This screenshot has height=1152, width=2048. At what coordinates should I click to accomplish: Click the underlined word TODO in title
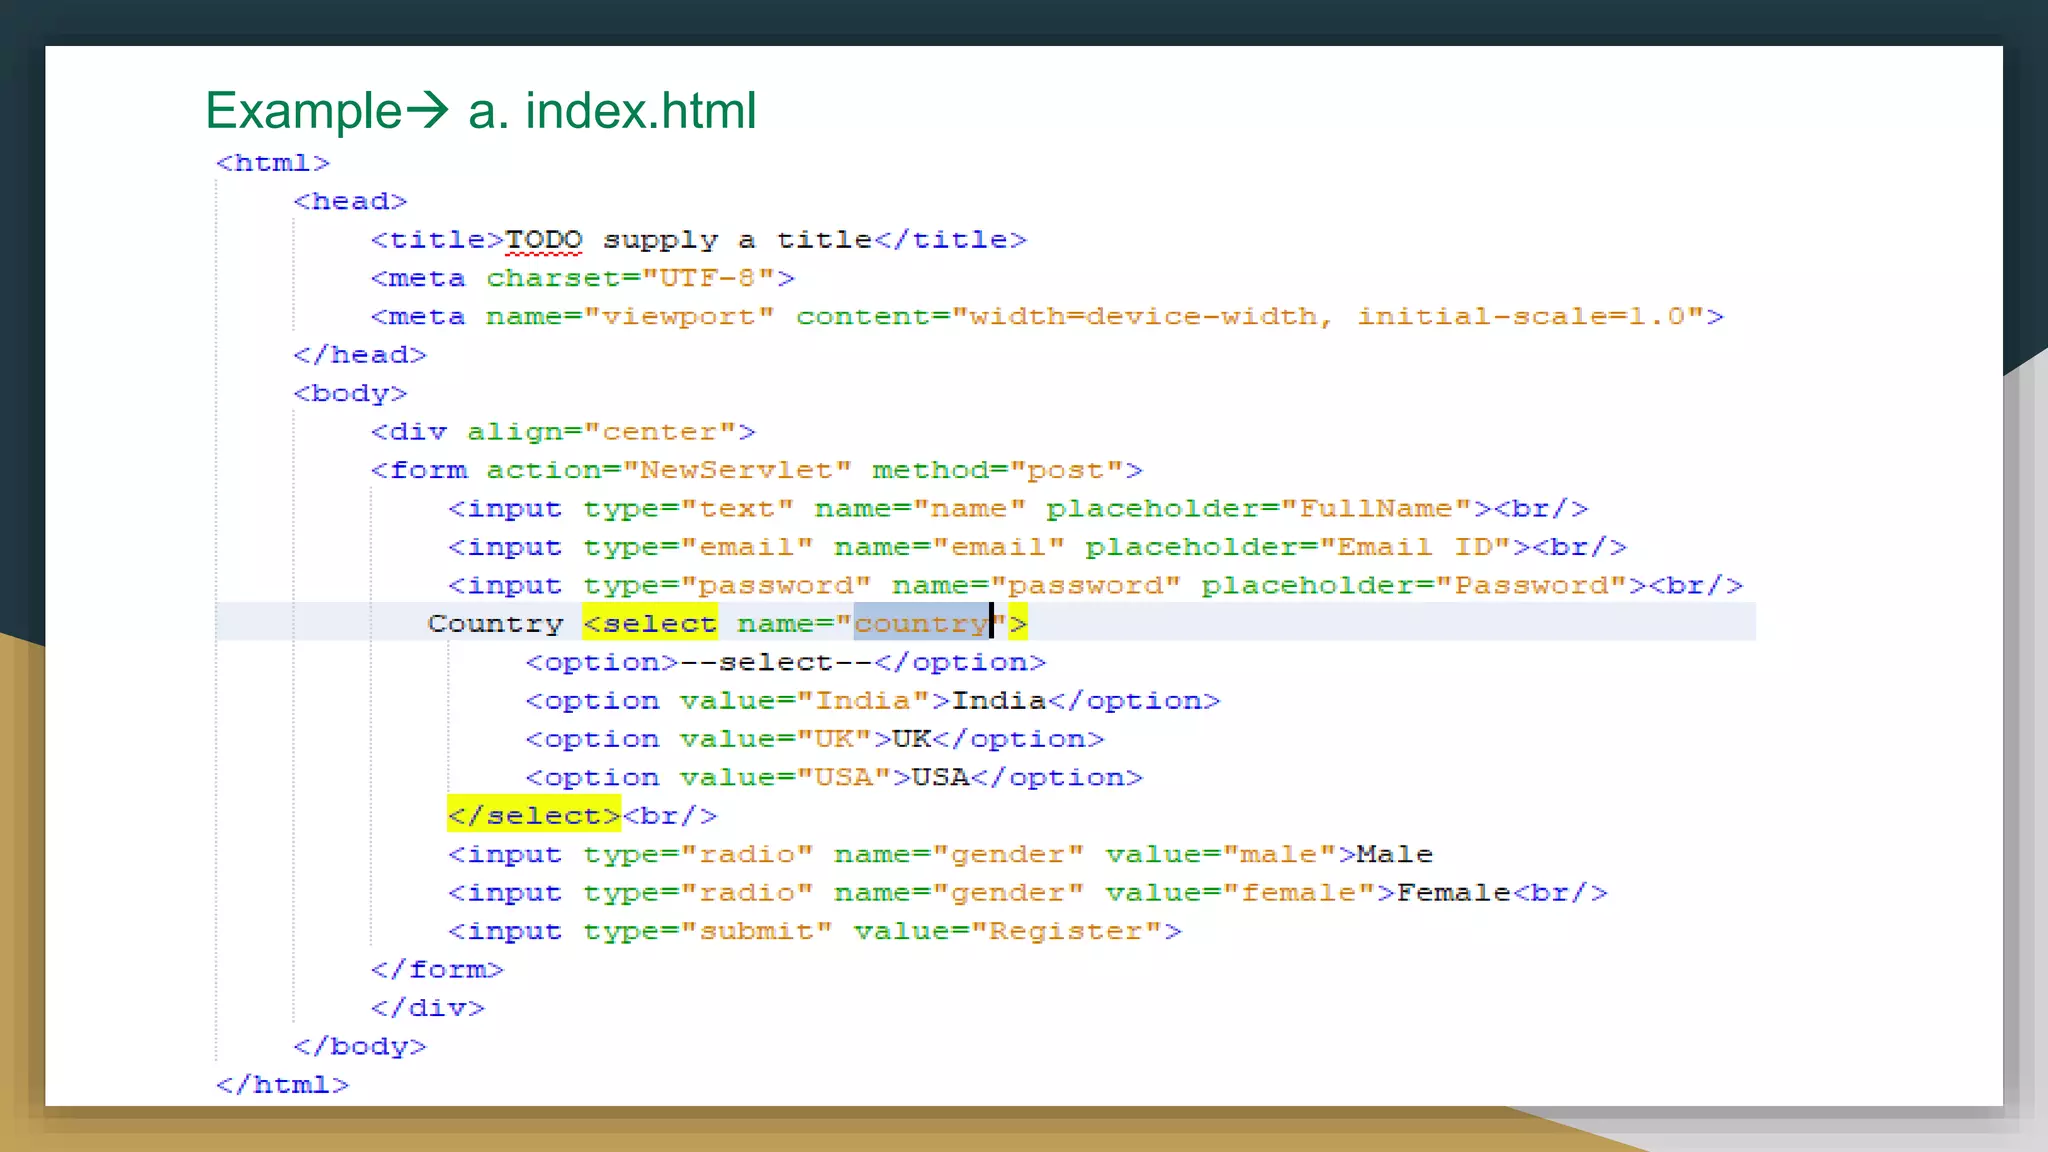tap(543, 240)
